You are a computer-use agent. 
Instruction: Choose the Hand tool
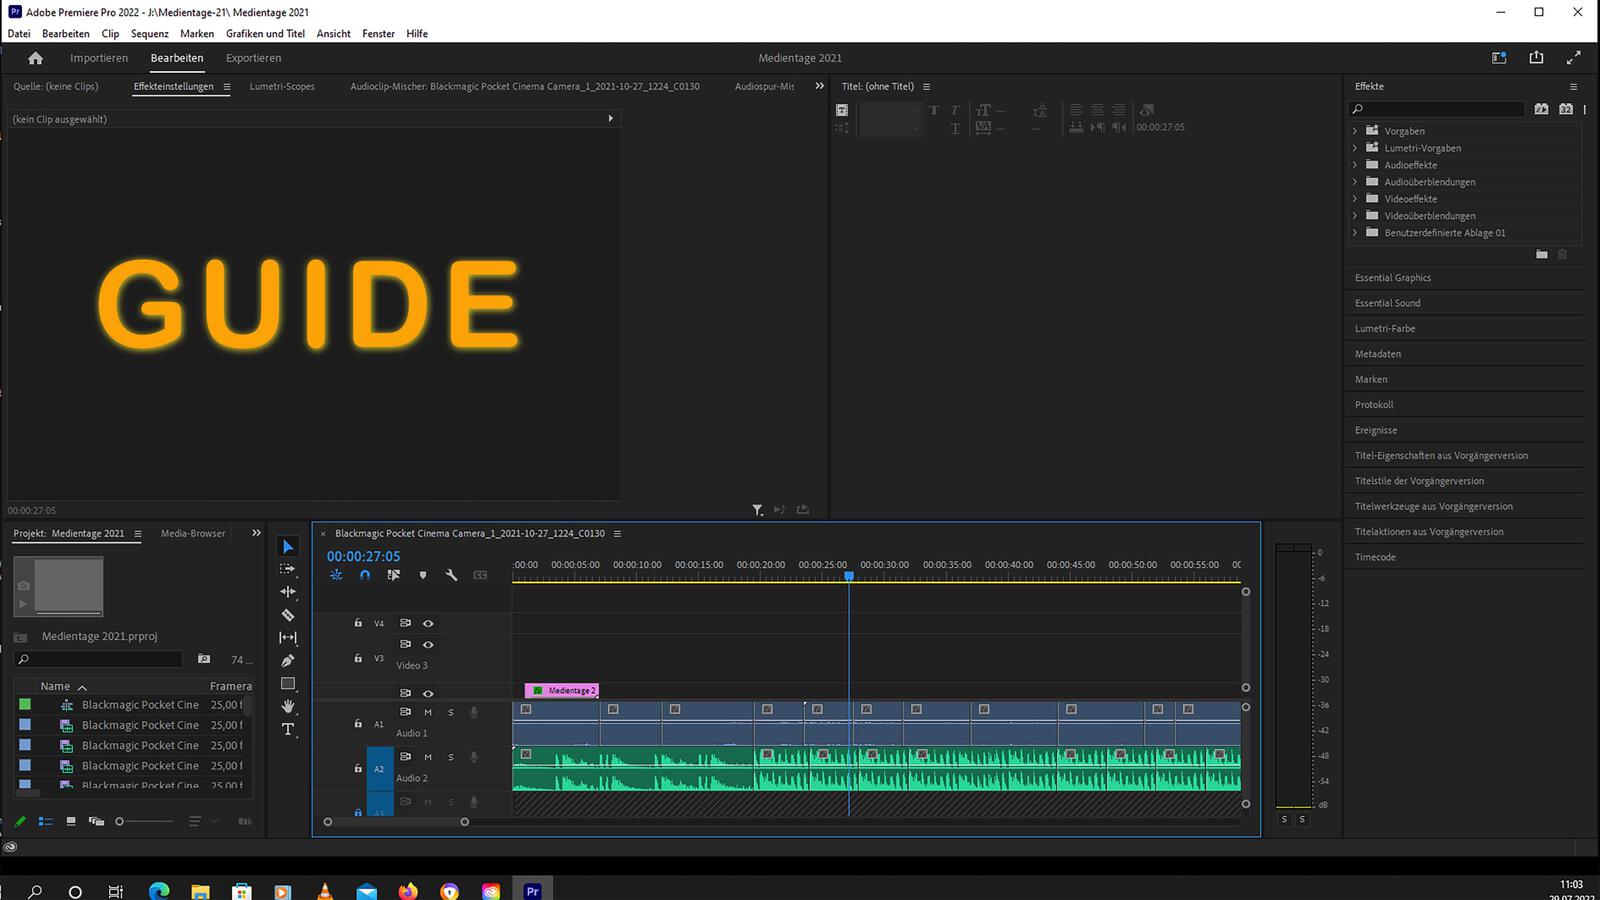click(288, 706)
